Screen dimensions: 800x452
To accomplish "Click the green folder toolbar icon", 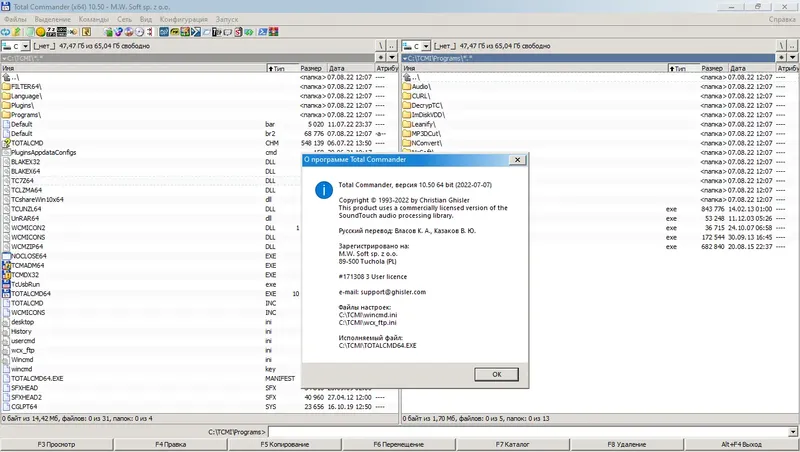I will [x=108, y=32].
